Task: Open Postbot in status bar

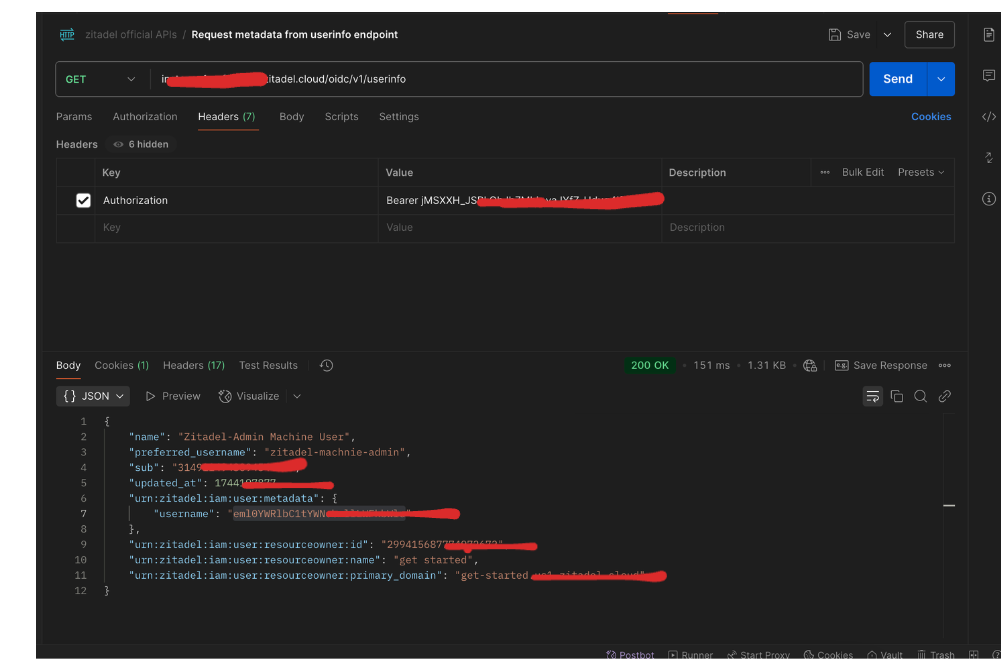Action: coord(630,655)
